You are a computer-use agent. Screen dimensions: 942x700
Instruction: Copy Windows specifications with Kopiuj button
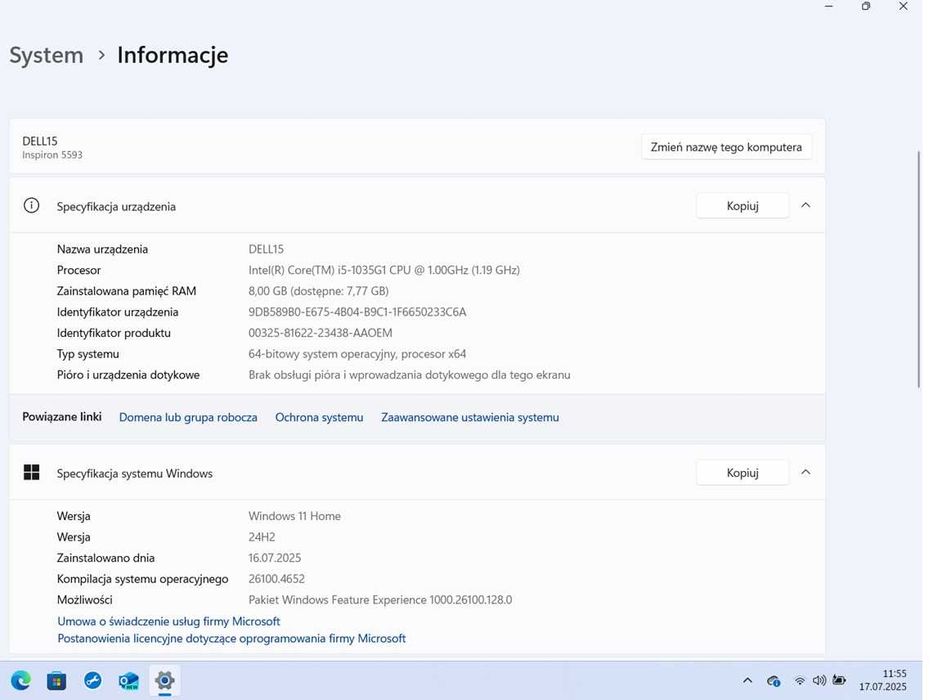coord(743,472)
